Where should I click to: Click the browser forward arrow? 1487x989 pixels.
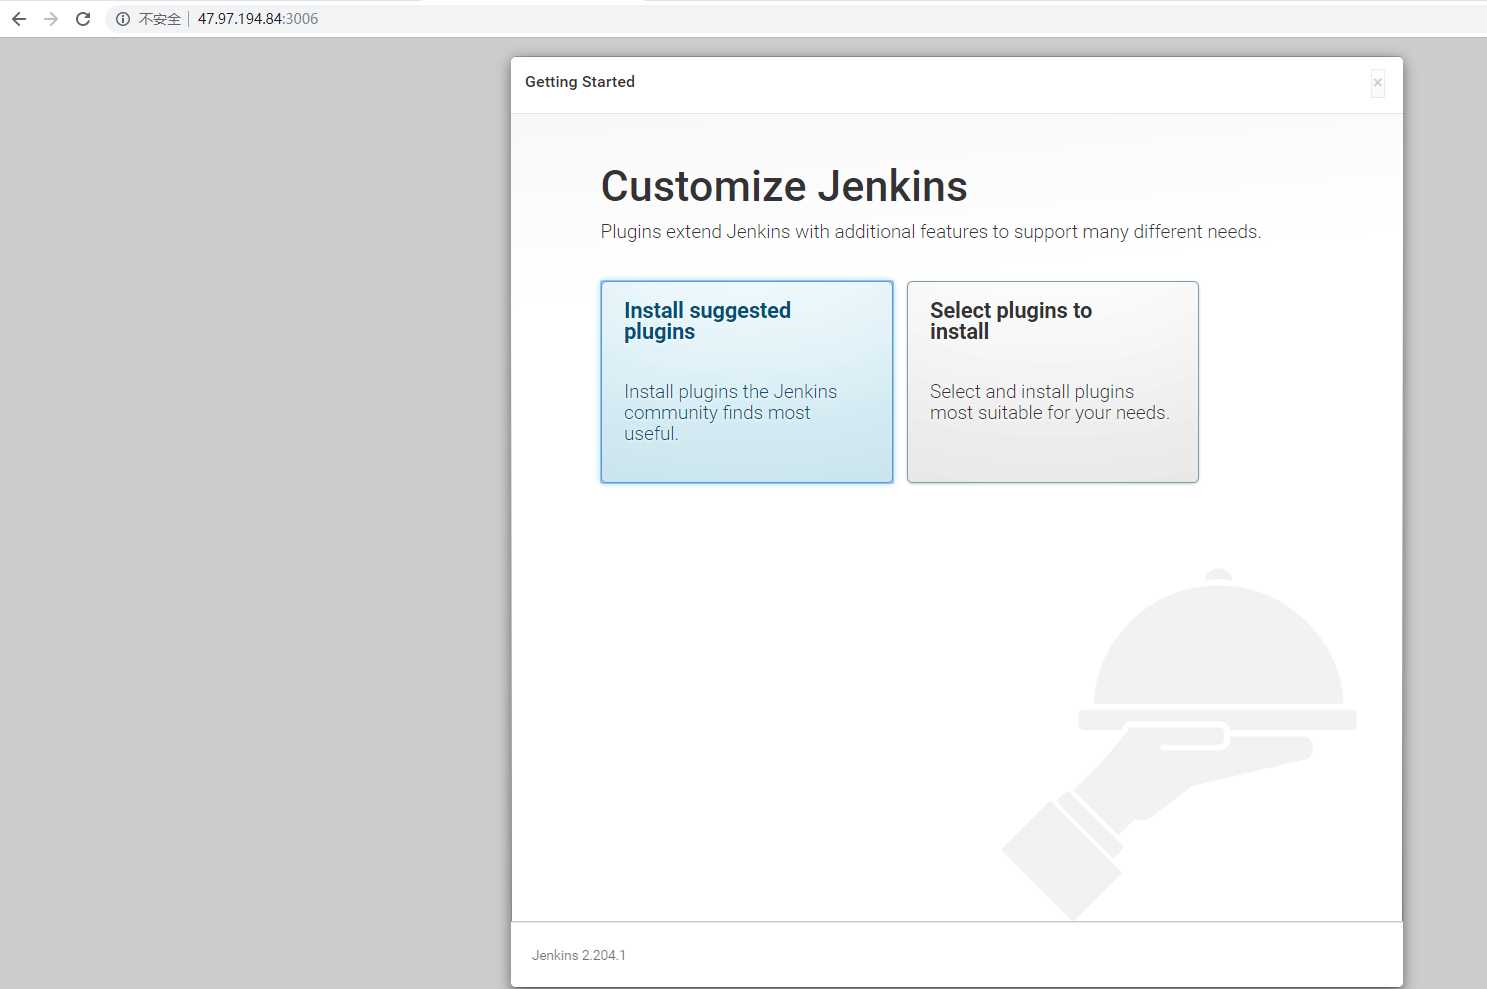tap(51, 19)
